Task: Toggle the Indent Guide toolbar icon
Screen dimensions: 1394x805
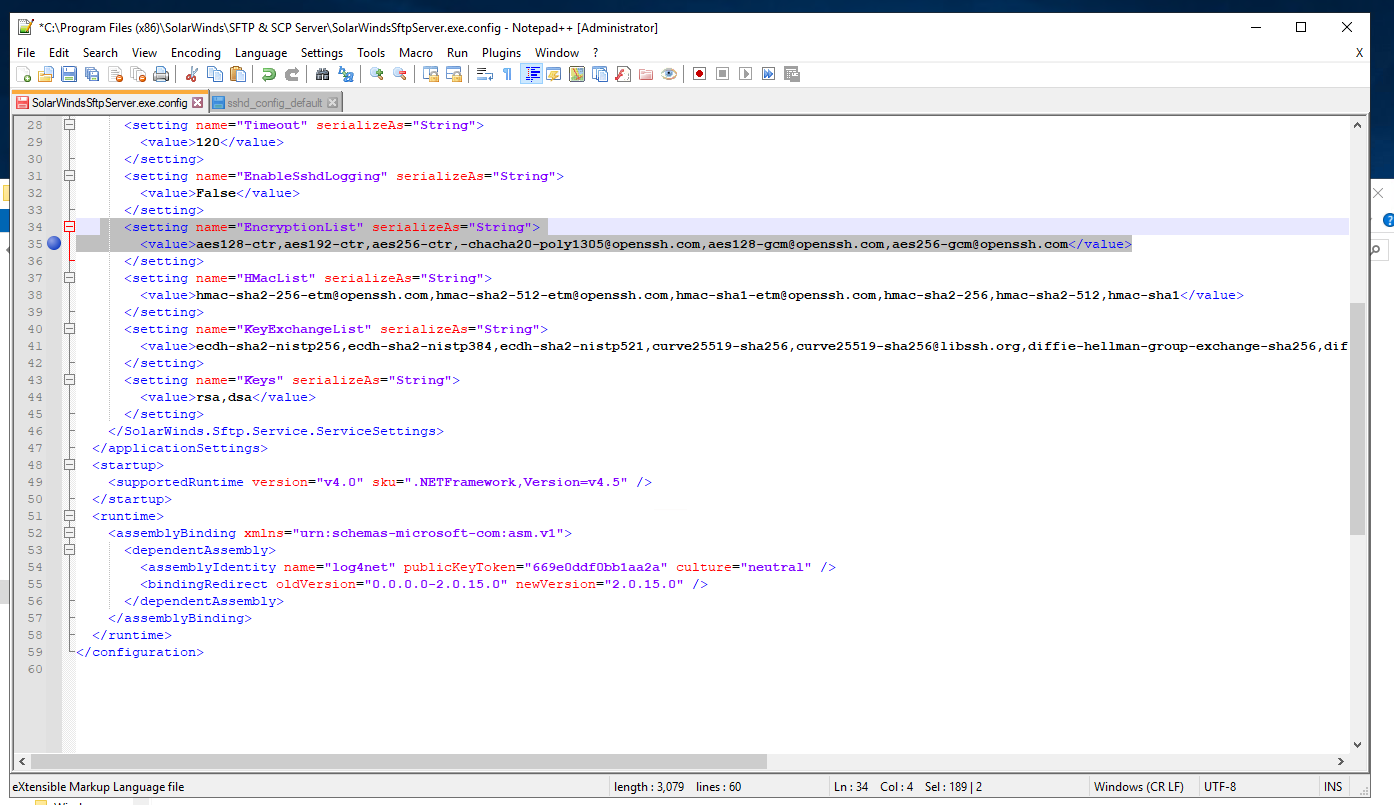Action: tap(531, 74)
